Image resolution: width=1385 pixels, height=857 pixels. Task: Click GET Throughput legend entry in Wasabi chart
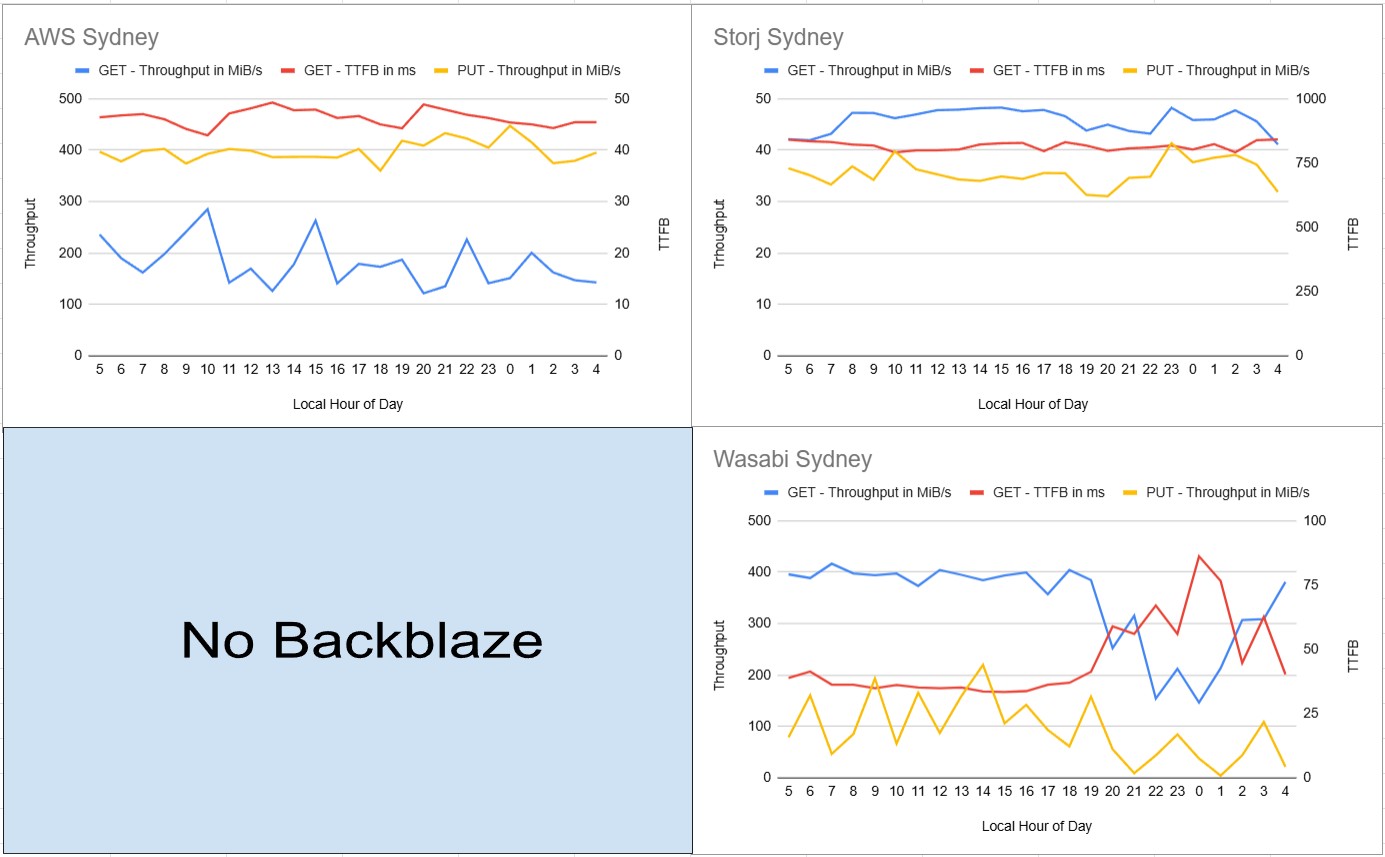tap(858, 492)
